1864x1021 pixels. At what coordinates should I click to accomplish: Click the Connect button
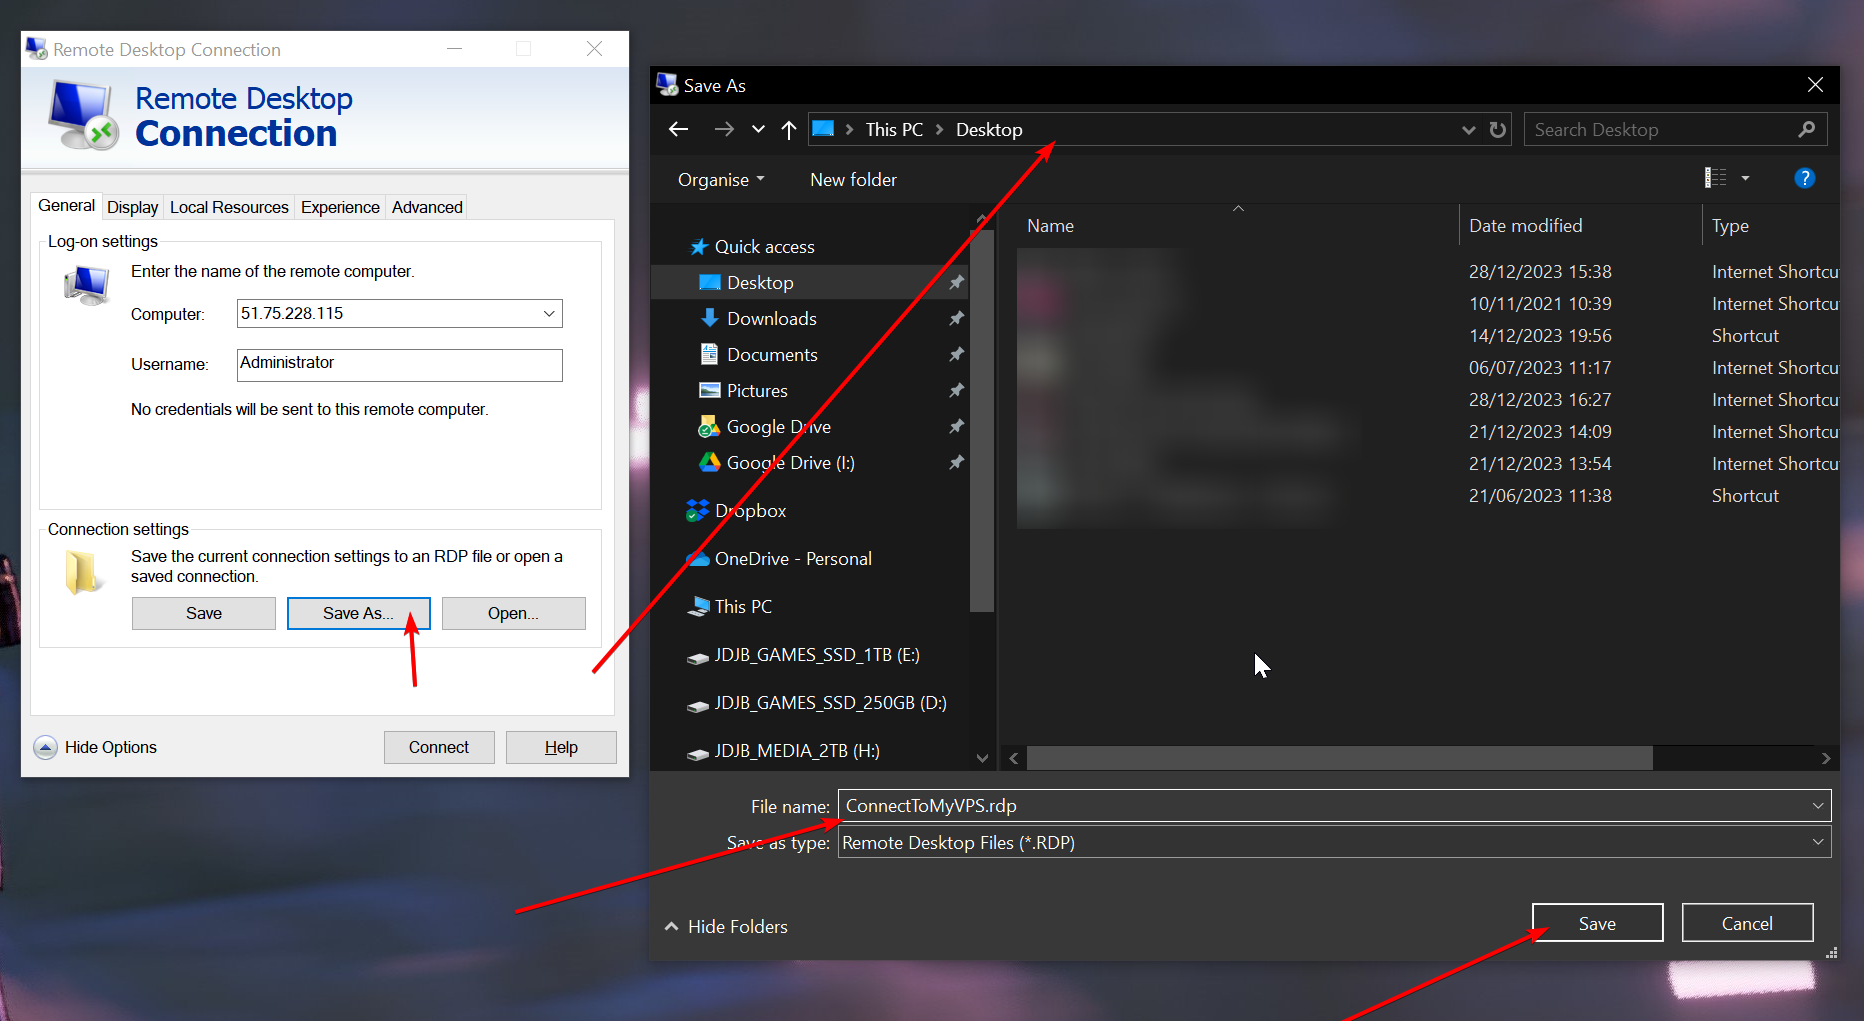pyautogui.click(x=438, y=747)
